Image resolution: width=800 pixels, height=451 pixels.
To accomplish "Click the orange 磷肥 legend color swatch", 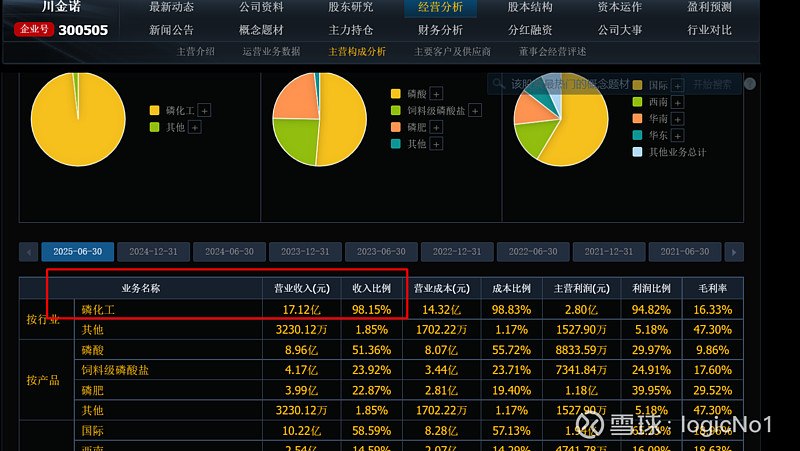I will coord(395,127).
